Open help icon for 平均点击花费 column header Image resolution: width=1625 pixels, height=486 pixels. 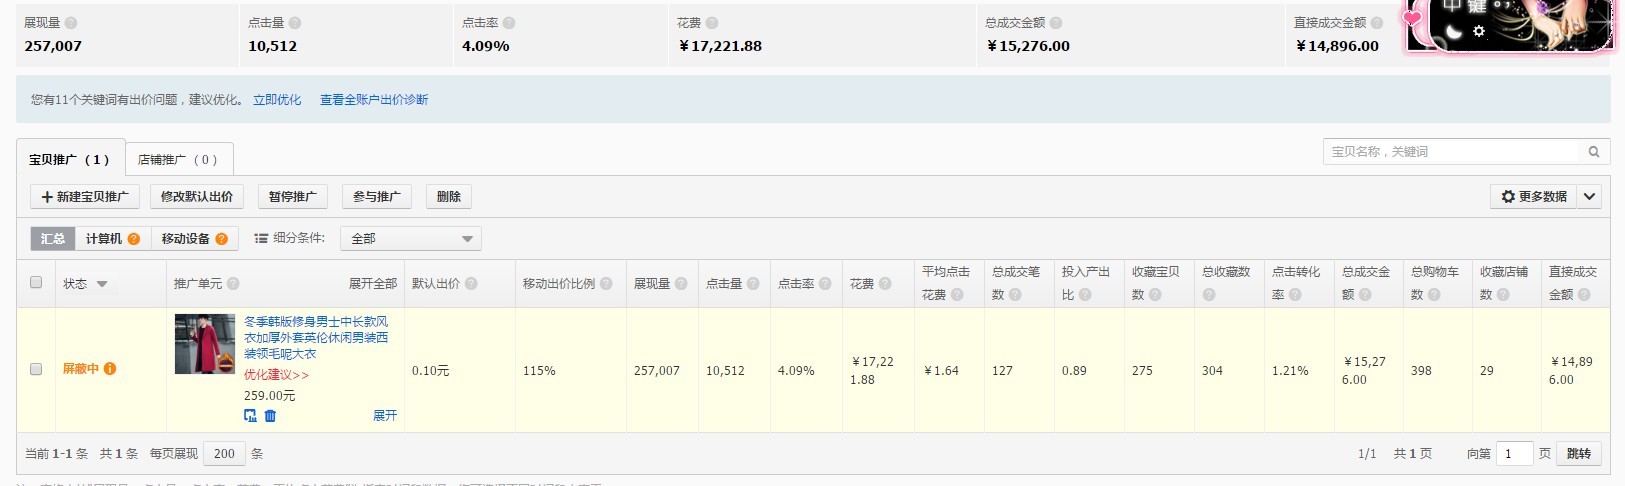tap(957, 295)
